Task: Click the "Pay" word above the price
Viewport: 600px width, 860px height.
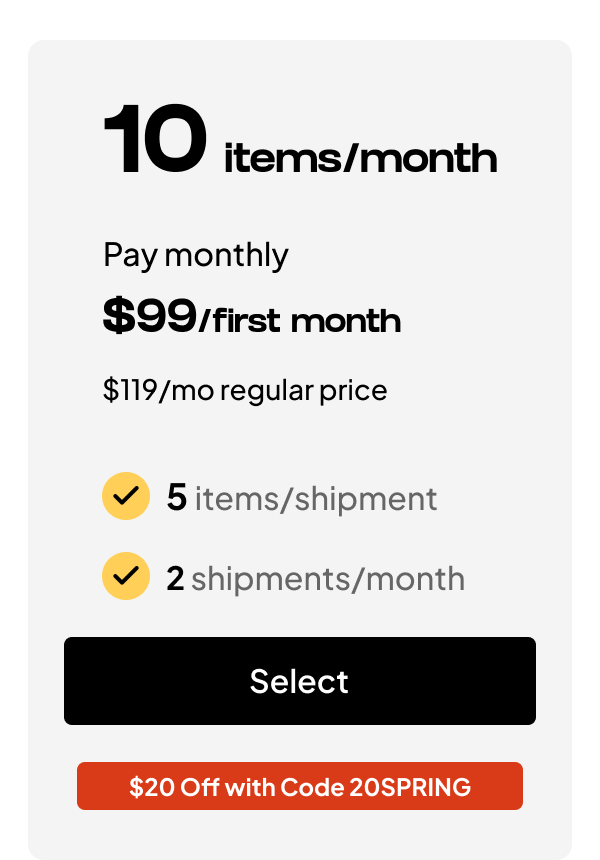Action: tap(130, 255)
